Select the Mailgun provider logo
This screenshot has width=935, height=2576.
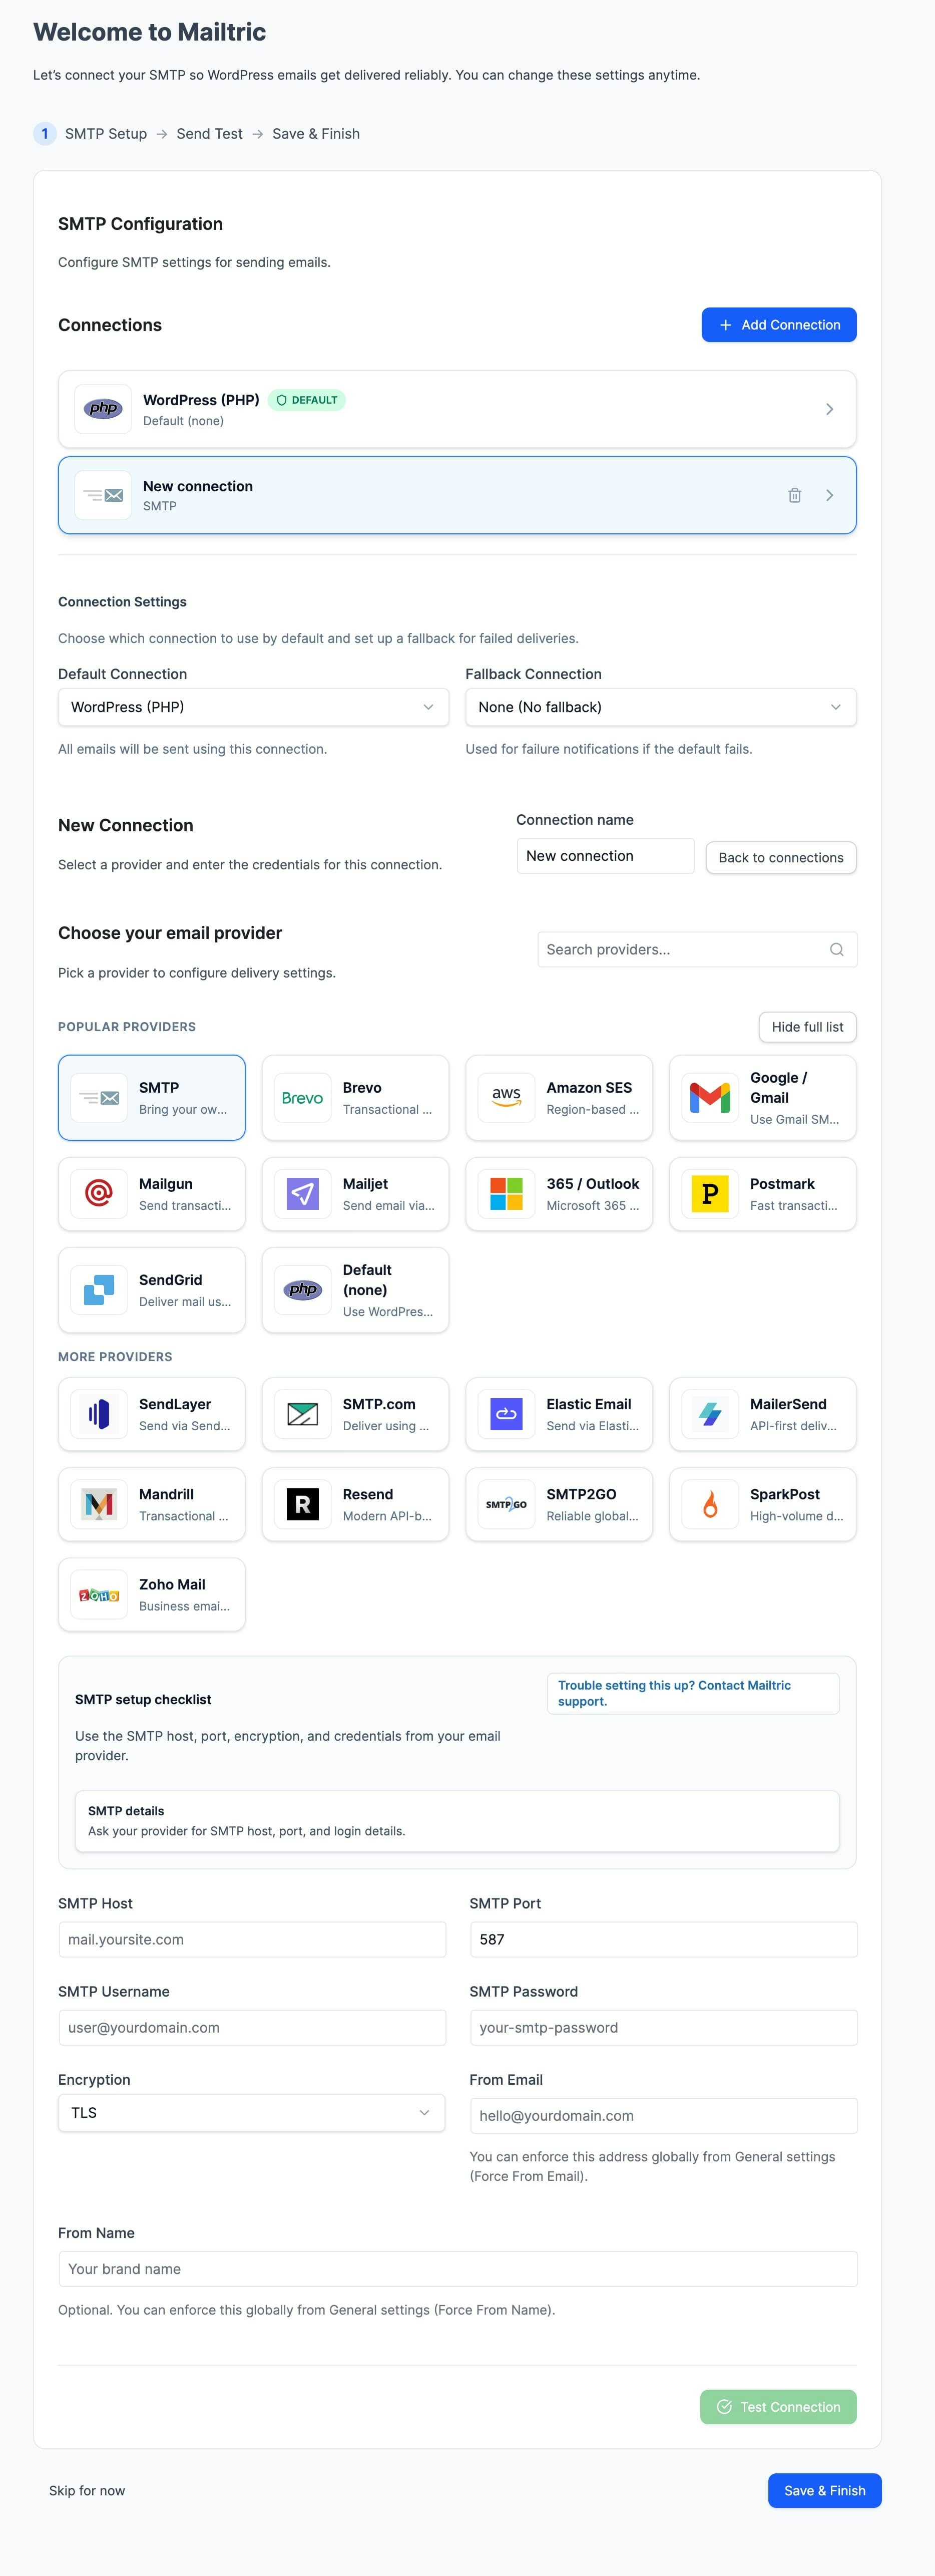pyautogui.click(x=99, y=1194)
